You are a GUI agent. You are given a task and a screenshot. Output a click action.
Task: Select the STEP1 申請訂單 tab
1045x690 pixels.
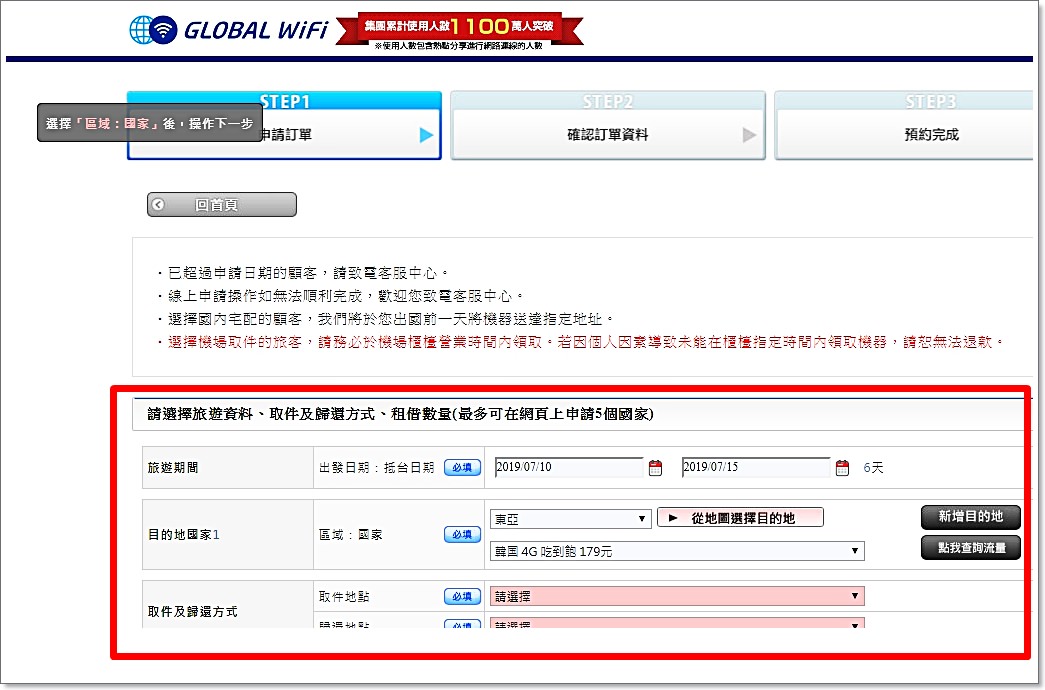285,125
